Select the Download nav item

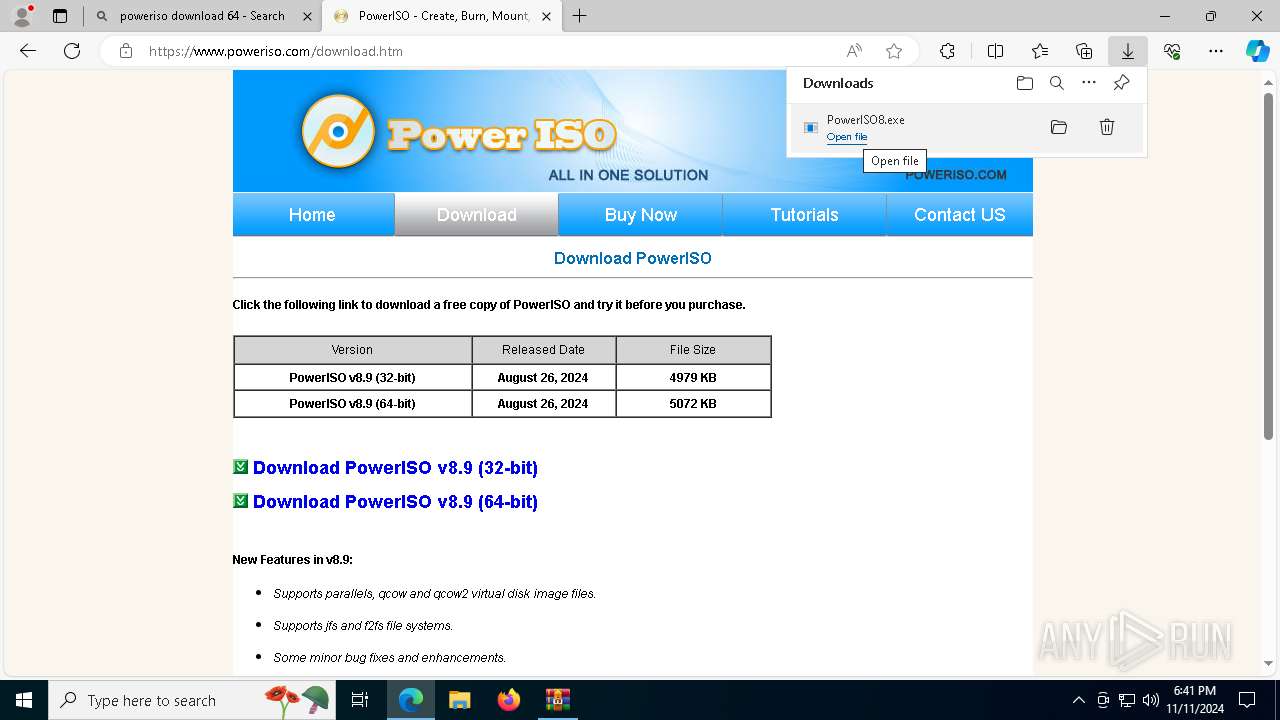pos(477,214)
